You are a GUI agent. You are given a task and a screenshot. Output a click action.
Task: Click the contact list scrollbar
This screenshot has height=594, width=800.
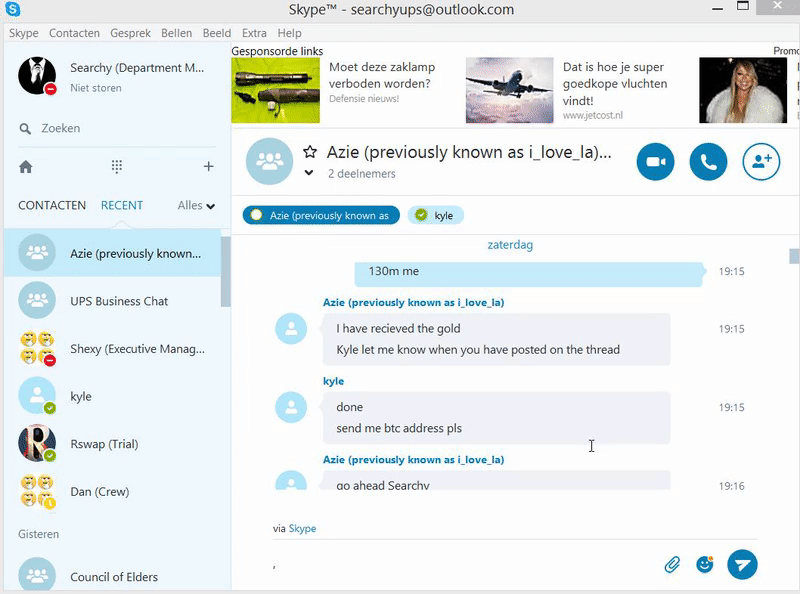click(226, 272)
